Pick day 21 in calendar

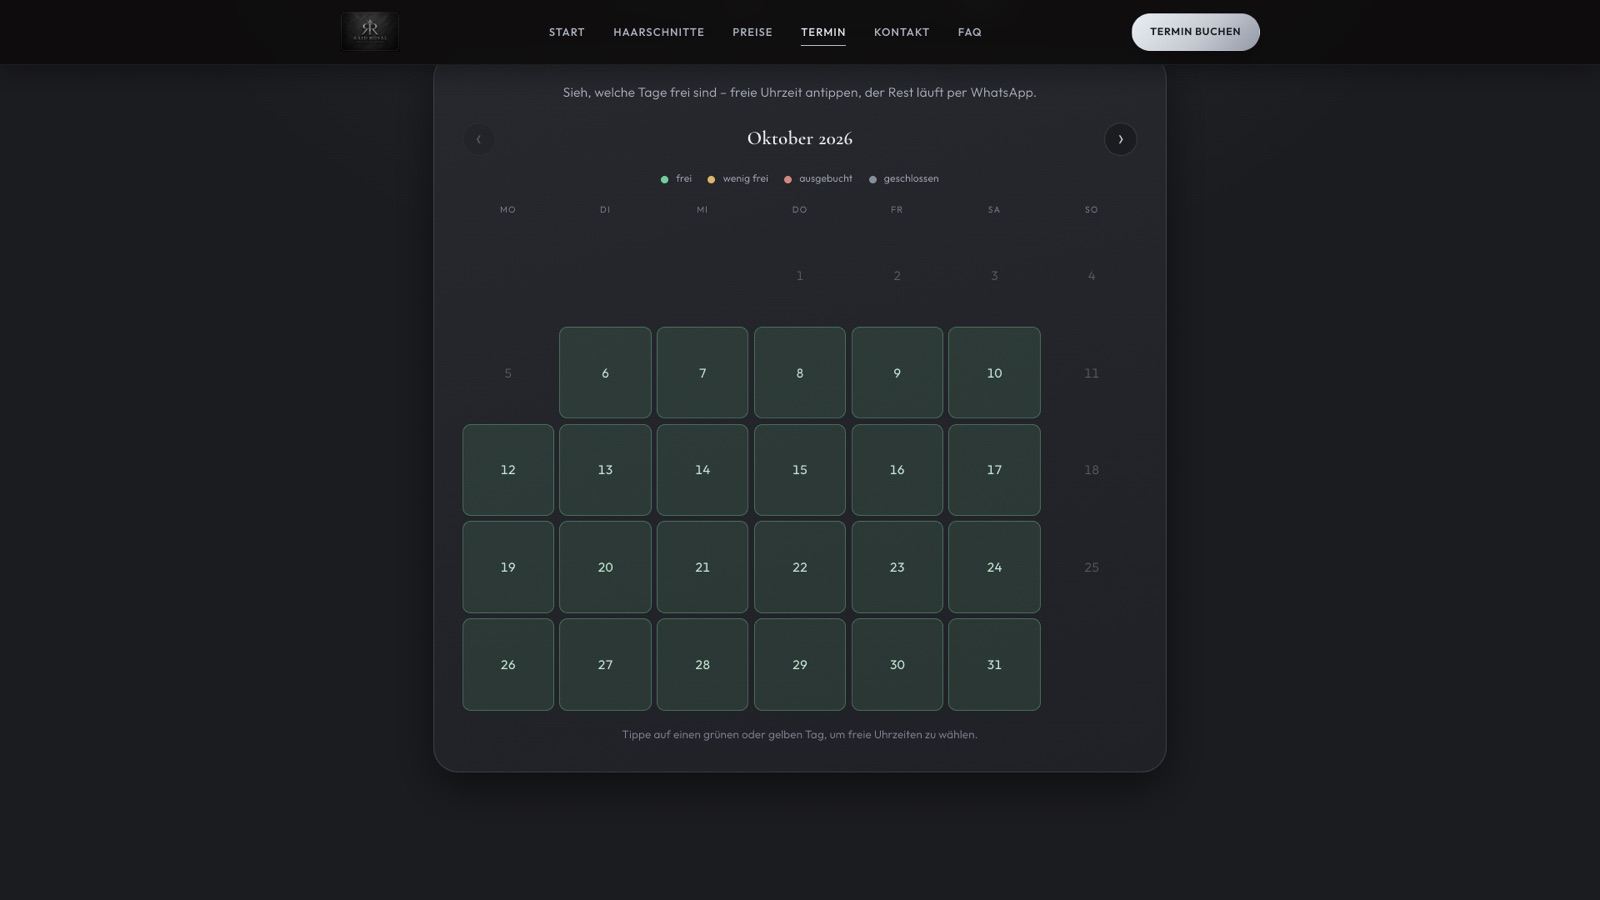click(702, 567)
